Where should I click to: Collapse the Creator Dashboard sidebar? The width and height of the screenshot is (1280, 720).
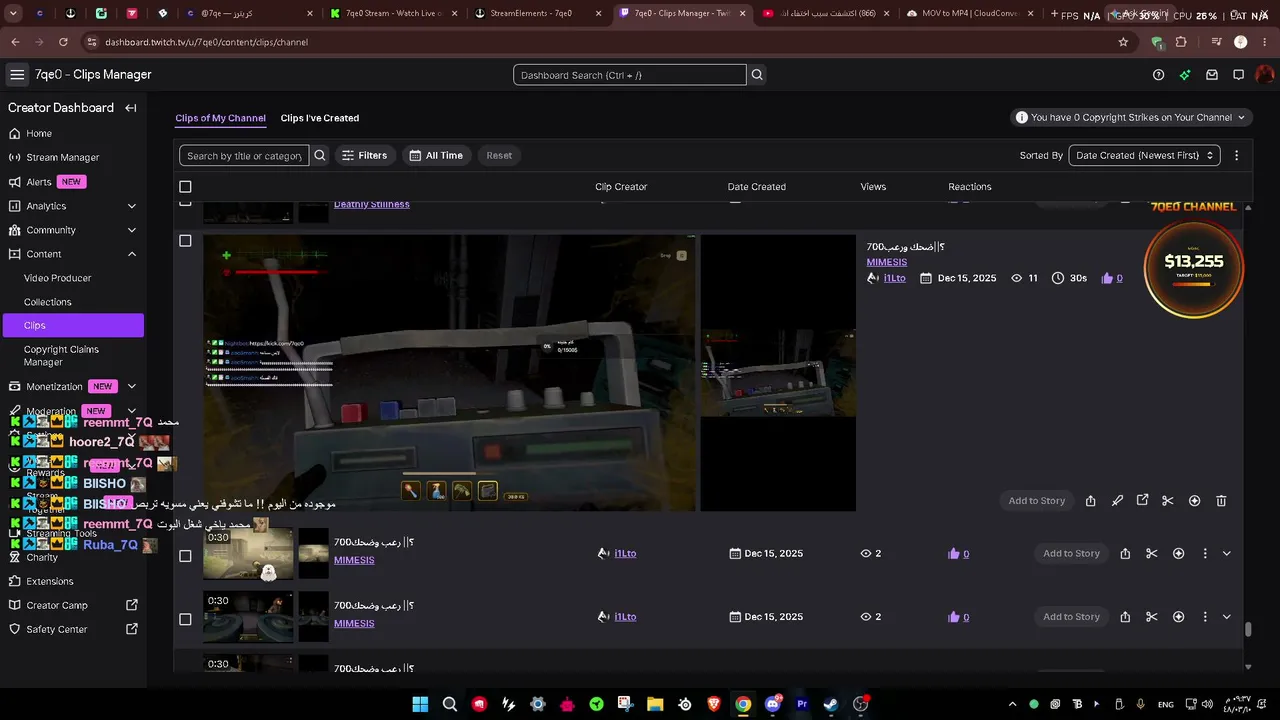(x=131, y=108)
